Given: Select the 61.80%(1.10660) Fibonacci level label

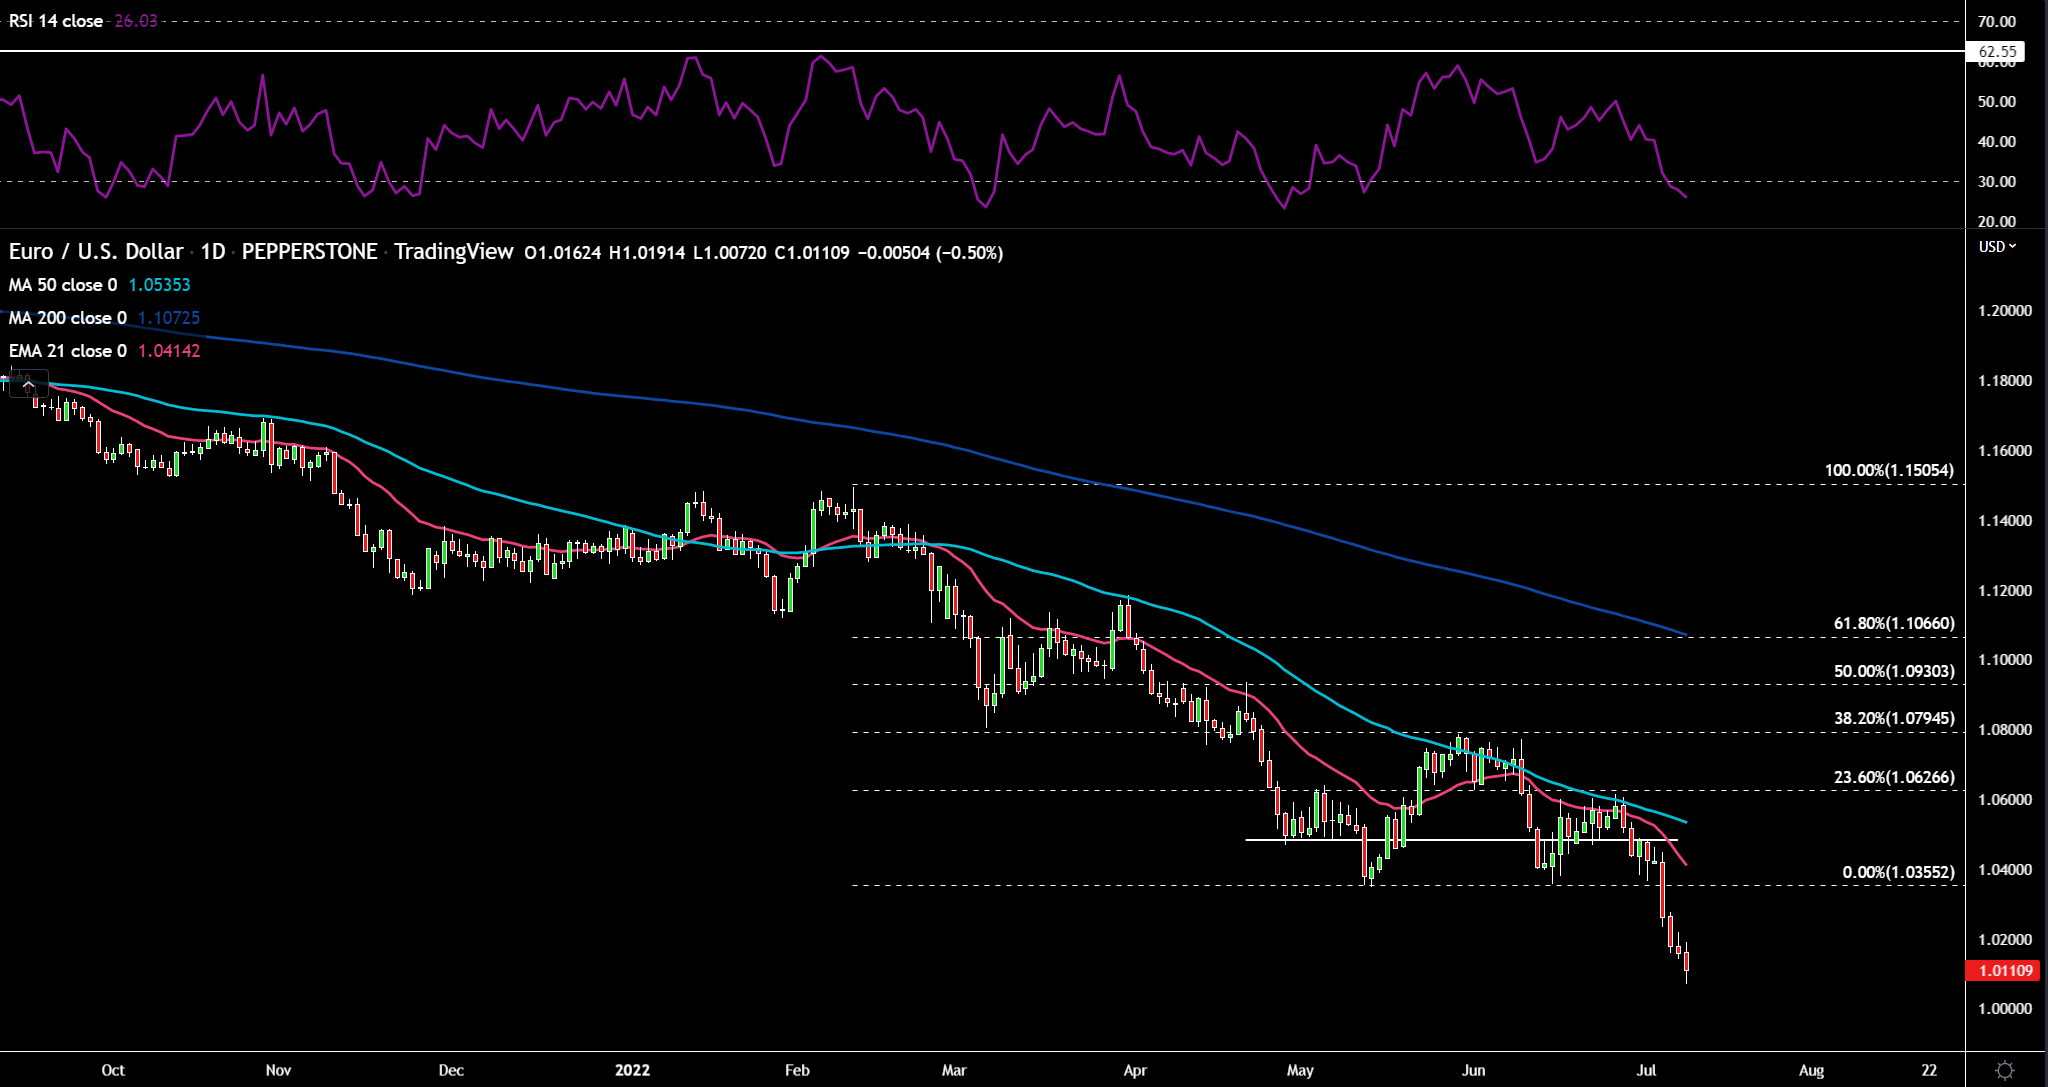Looking at the screenshot, I should coord(1893,624).
